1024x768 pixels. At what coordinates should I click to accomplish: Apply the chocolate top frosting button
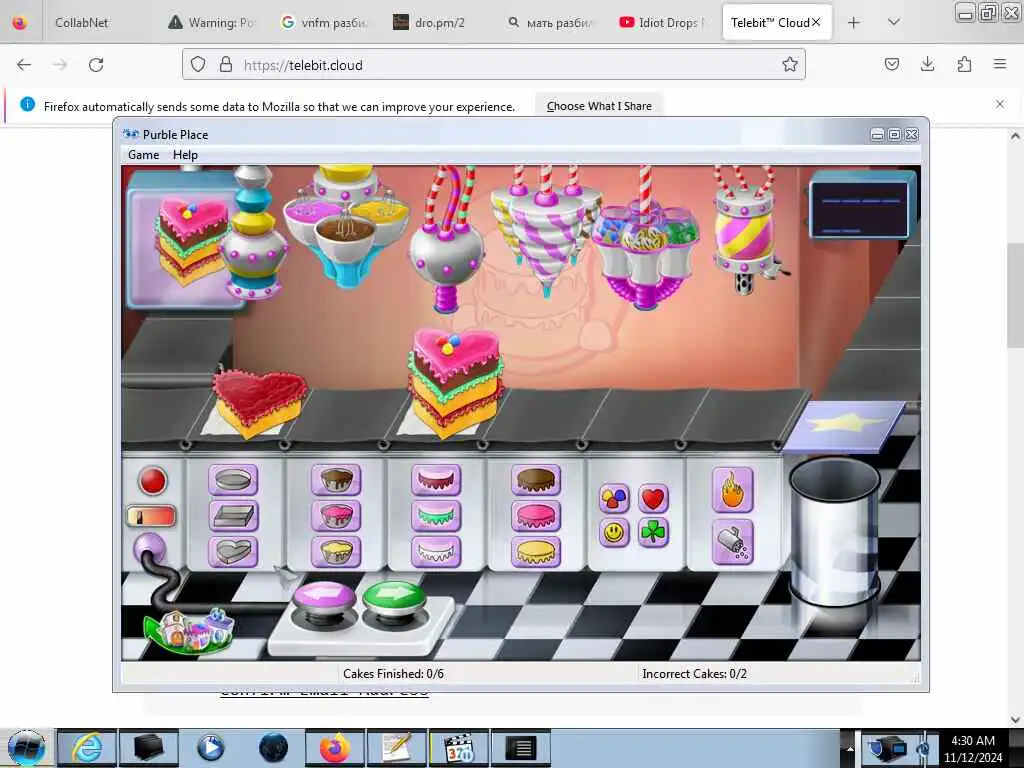[x=536, y=480]
